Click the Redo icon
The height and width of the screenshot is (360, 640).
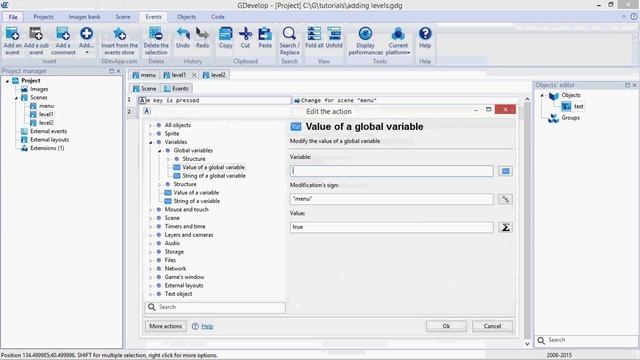(x=202, y=34)
